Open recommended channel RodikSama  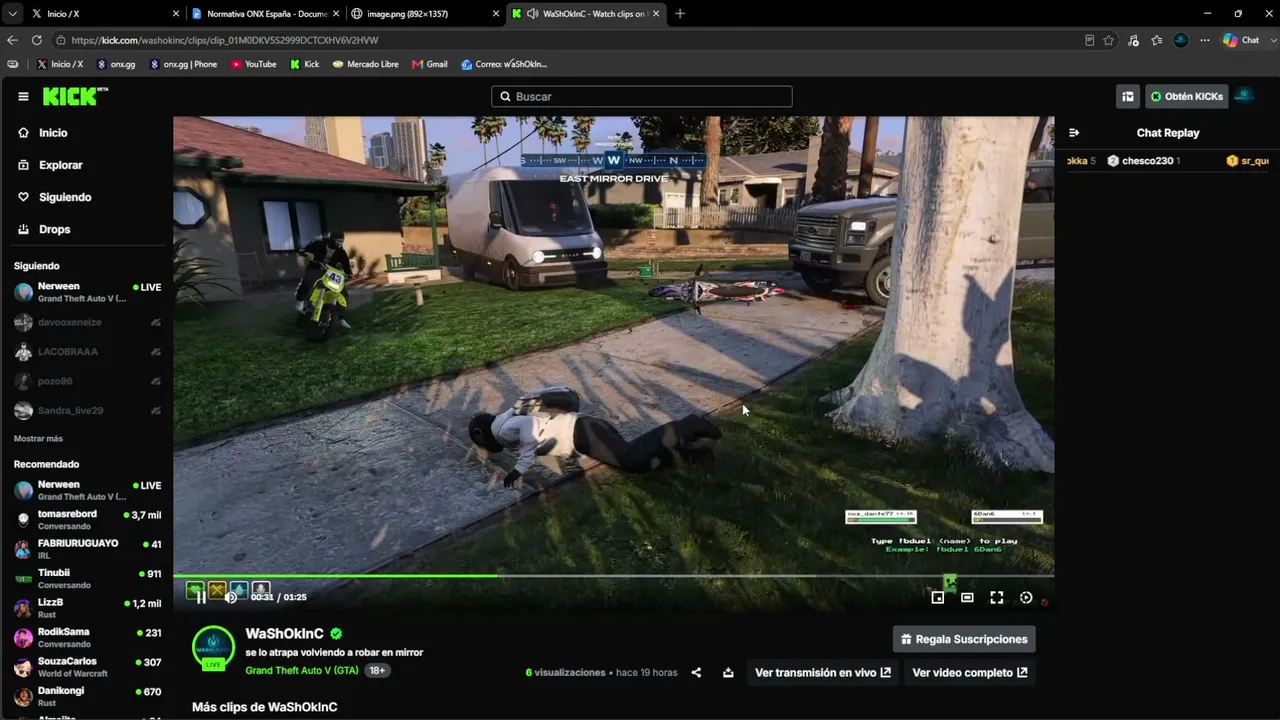pos(88,637)
